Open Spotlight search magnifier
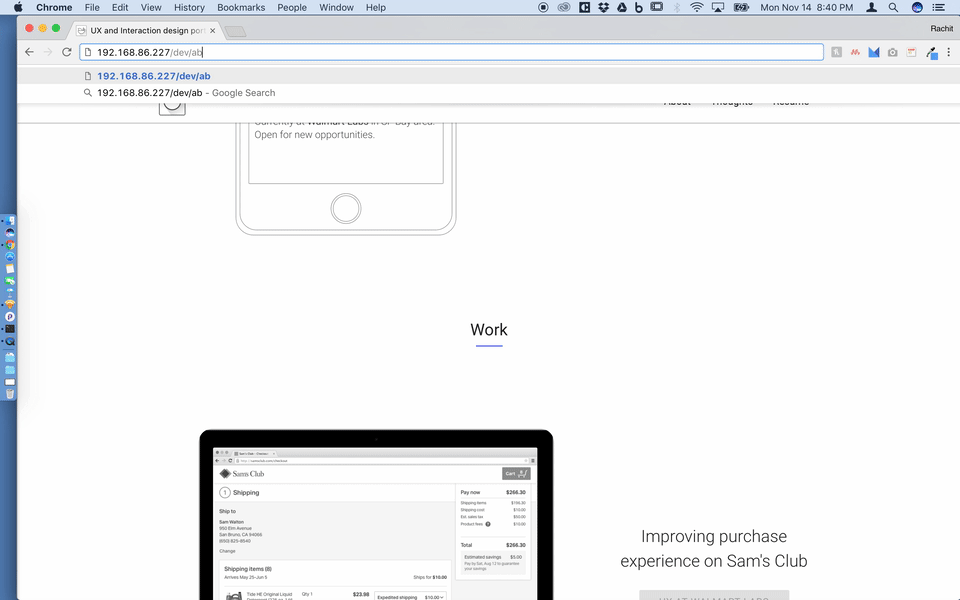 893,7
